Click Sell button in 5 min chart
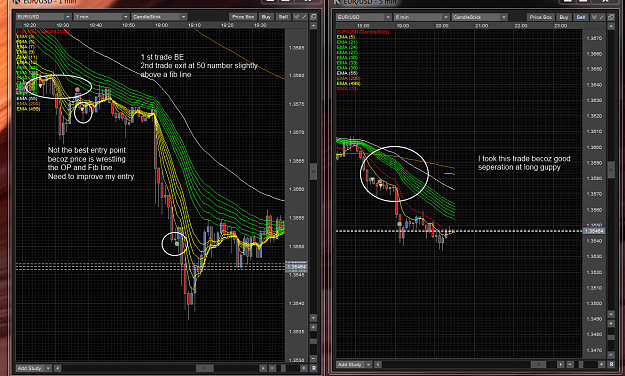 tap(581, 17)
